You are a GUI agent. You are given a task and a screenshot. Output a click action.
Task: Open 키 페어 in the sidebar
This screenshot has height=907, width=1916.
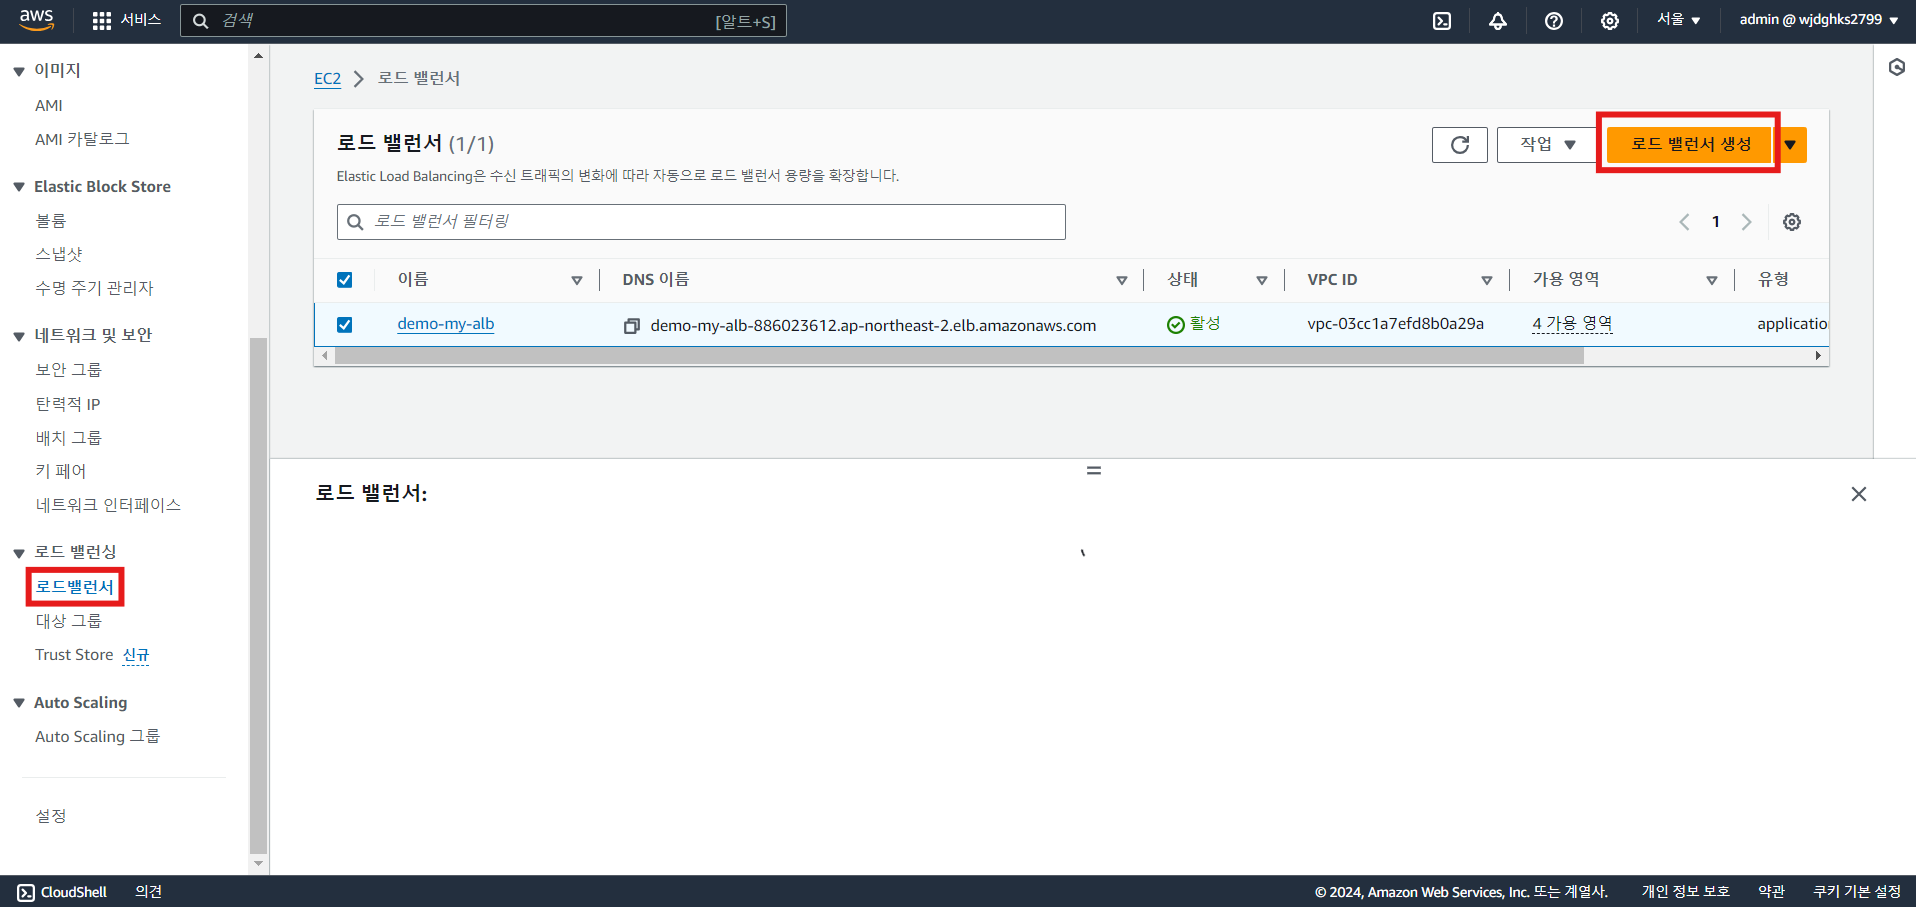tap(61, 471)
